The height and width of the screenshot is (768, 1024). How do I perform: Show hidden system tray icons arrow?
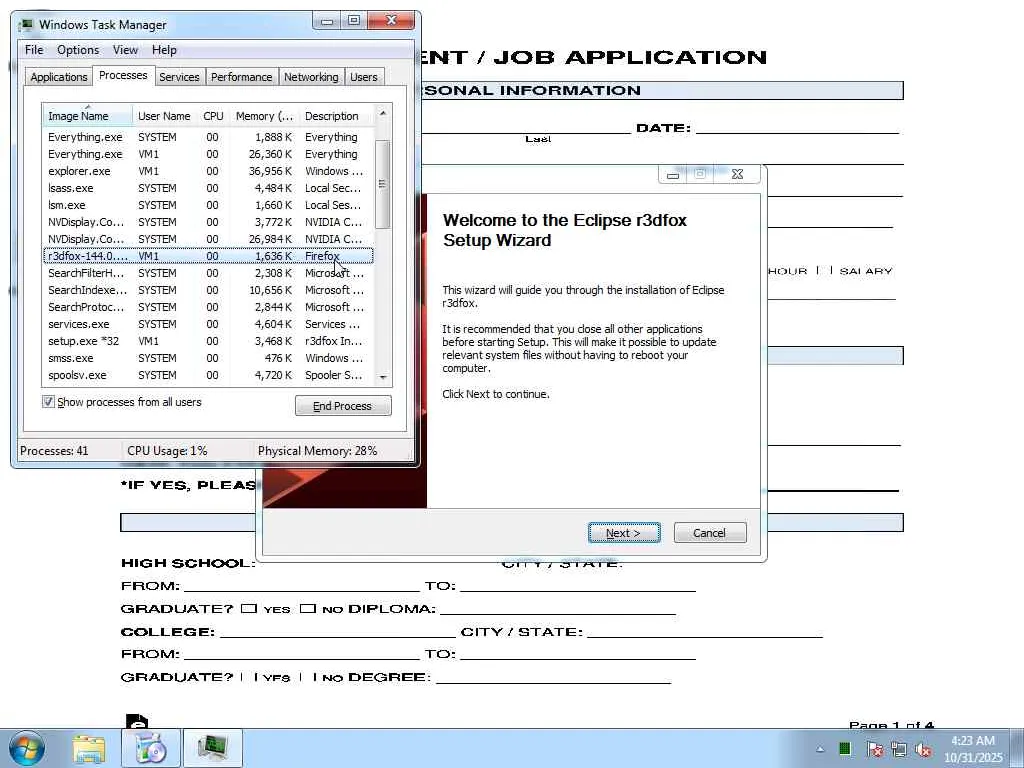click(820, 749)
